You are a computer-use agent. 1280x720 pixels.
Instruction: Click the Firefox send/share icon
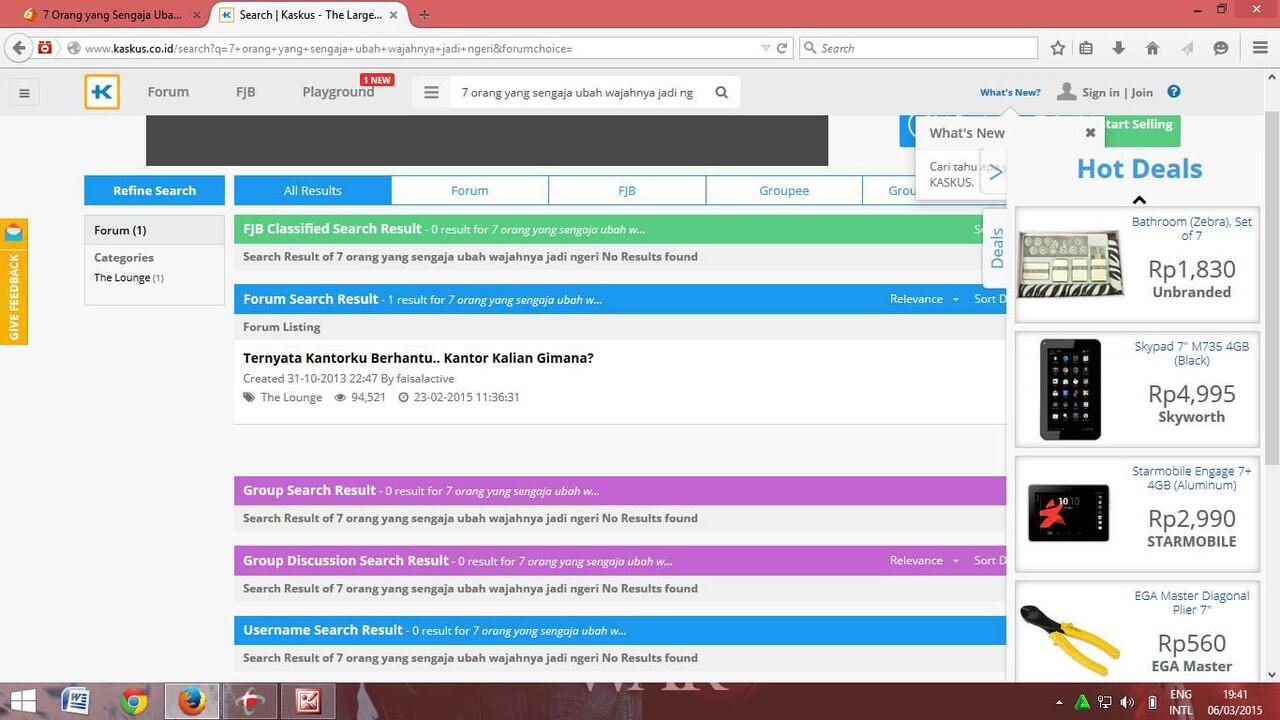point(1187,47)
